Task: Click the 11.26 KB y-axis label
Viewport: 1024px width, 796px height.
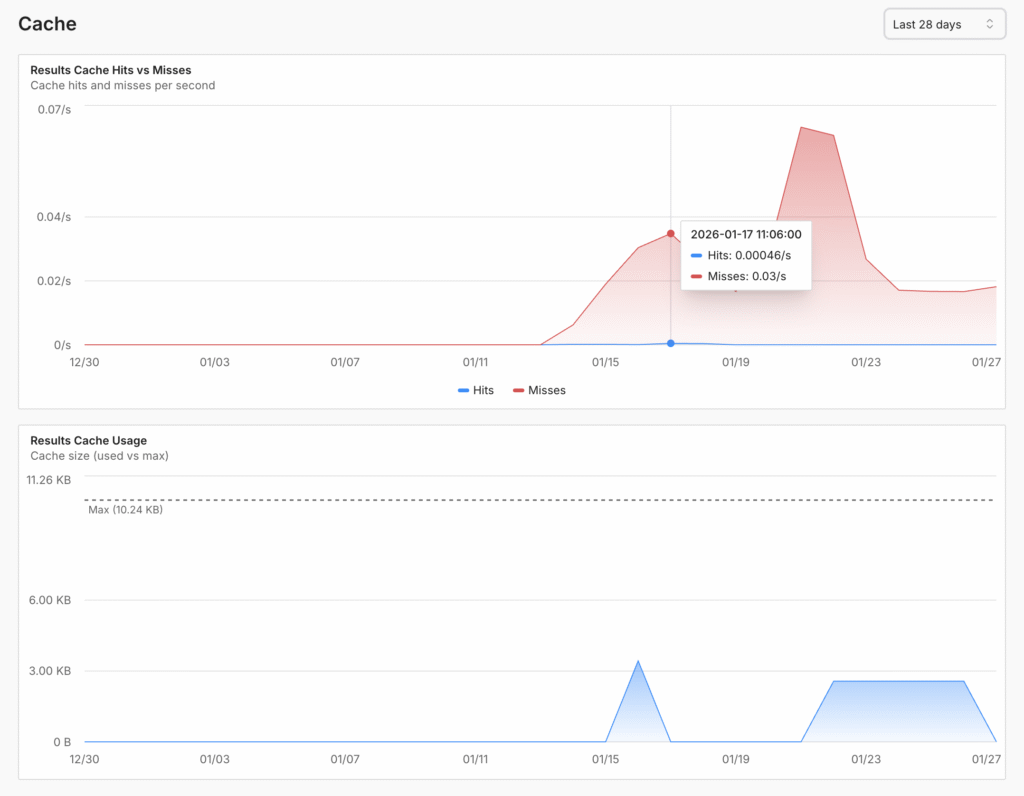Action: [x=48, y=480]
